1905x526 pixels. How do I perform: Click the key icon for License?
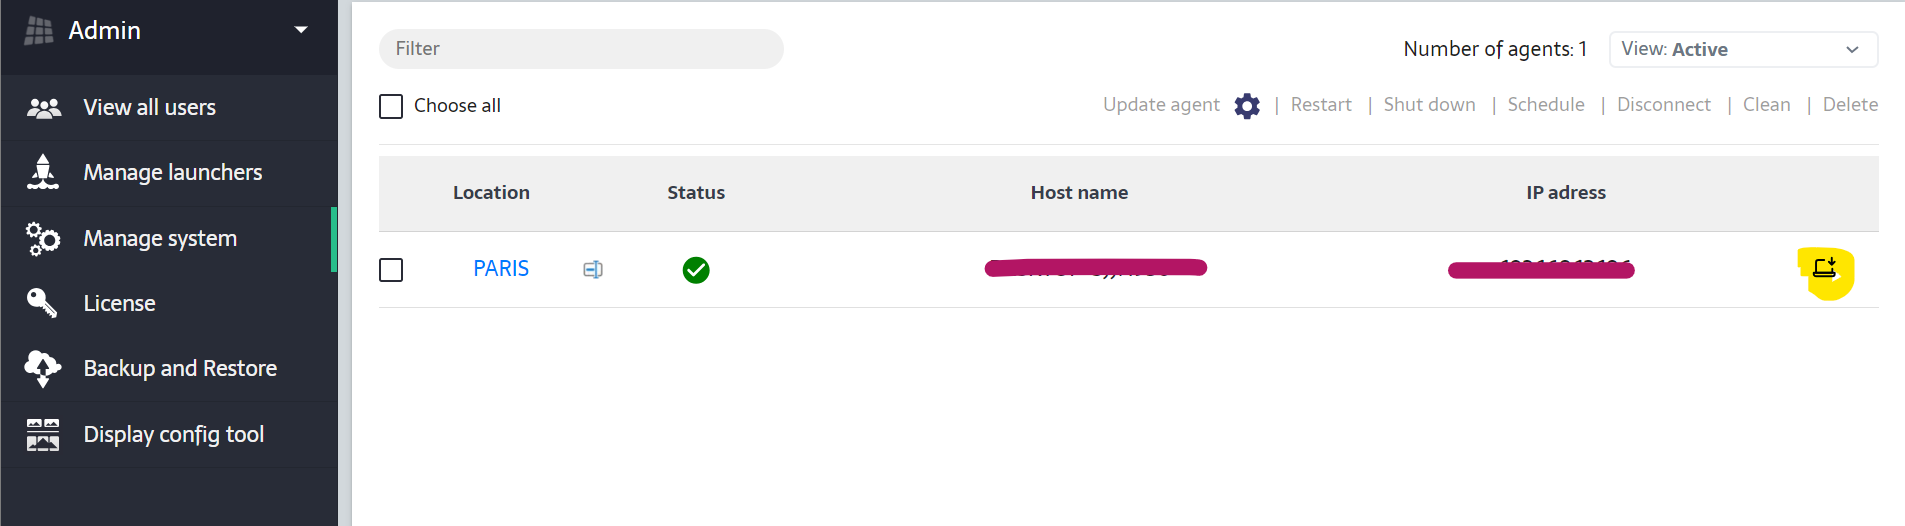click(43, 303)
